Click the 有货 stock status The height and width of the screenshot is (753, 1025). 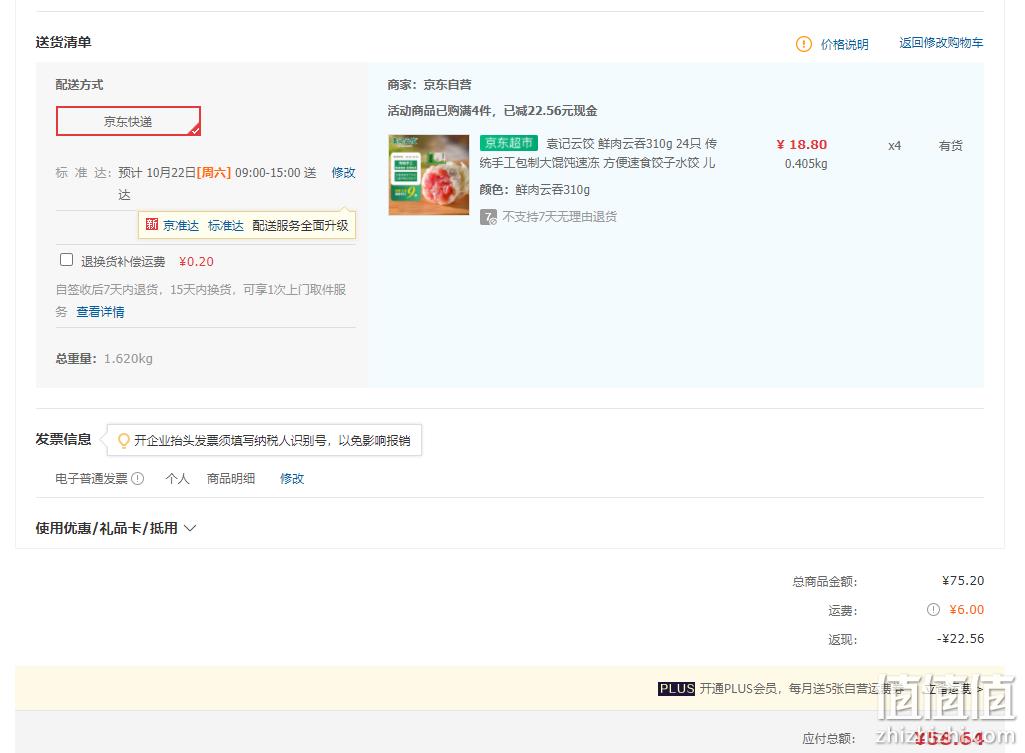pos(950,146)
